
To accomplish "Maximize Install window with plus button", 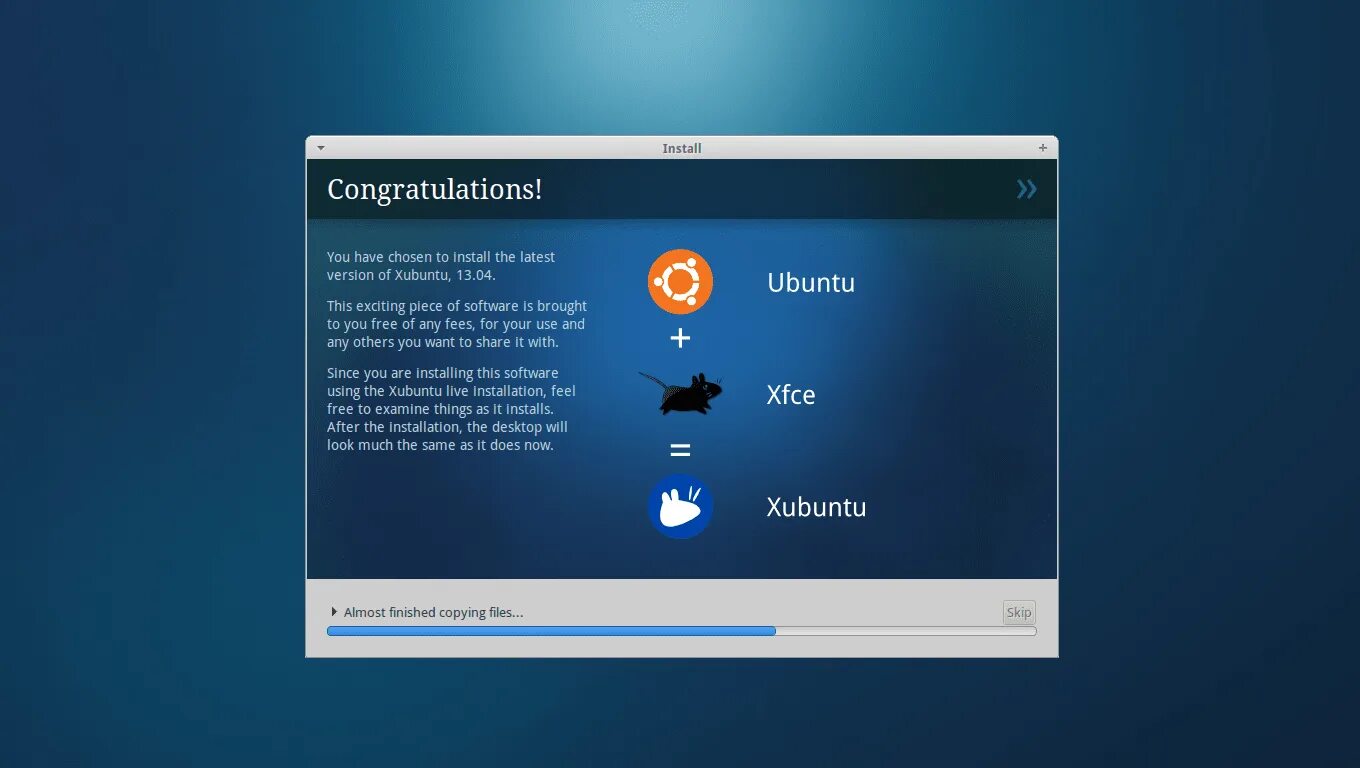I will (x=1043, y=148).
